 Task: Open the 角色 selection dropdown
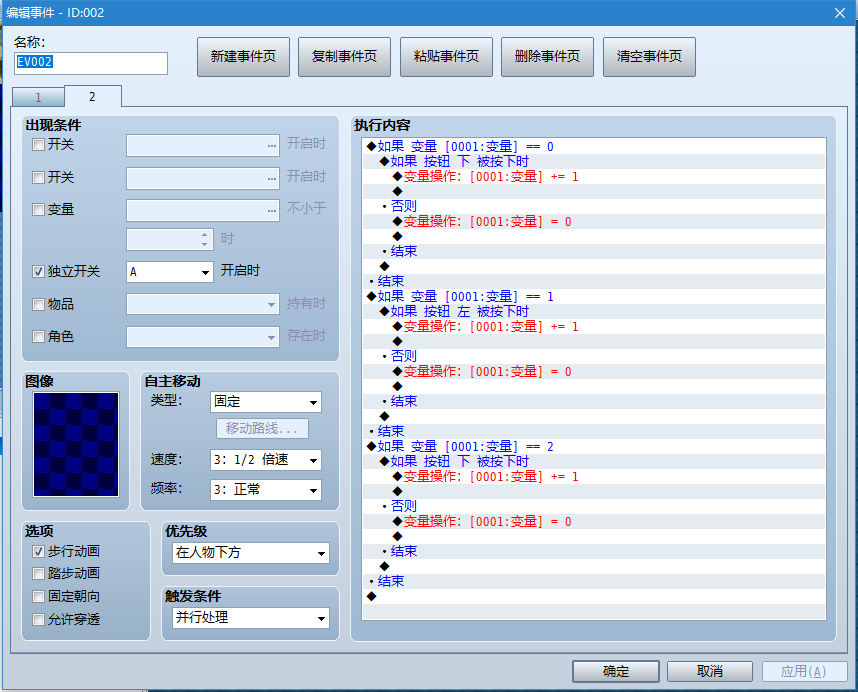203,337
